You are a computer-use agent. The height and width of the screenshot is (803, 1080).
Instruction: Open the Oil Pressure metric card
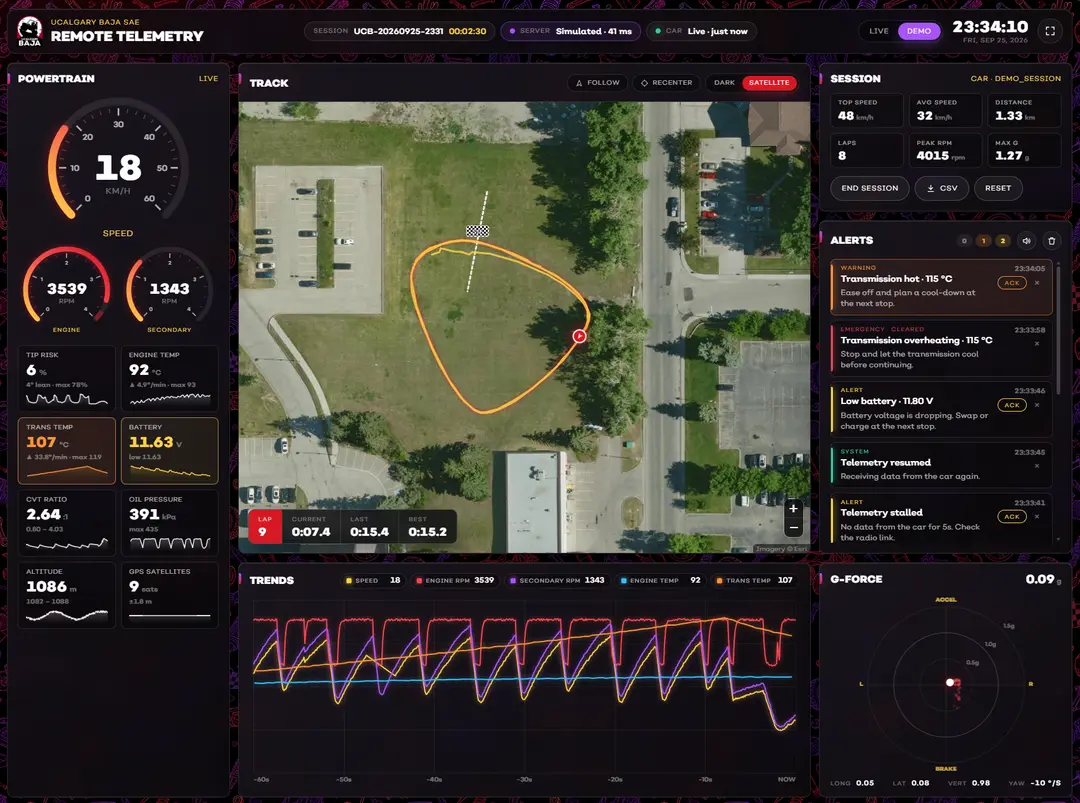click(169, 523)
